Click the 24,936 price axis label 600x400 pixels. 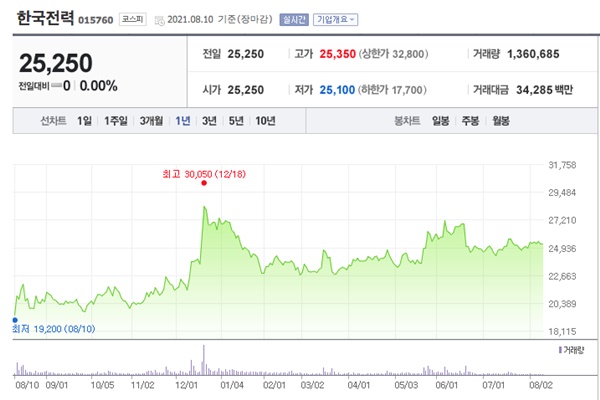[562, 249]
